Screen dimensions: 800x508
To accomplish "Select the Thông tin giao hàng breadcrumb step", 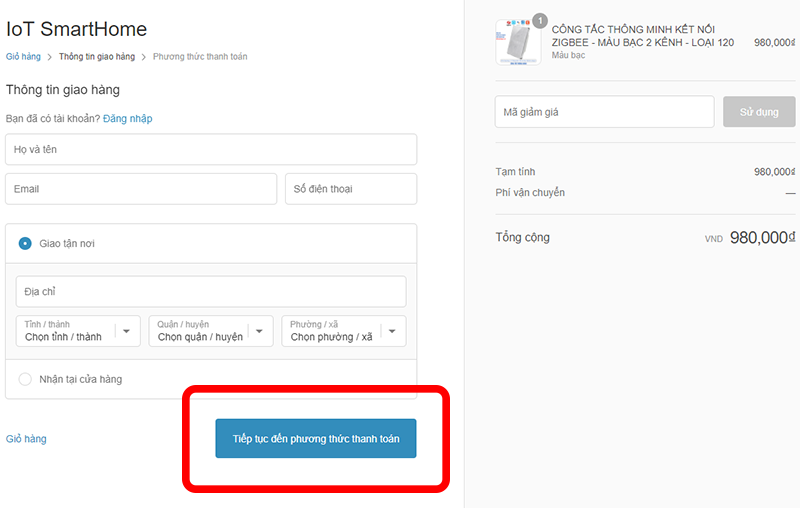I will point(97,57).
